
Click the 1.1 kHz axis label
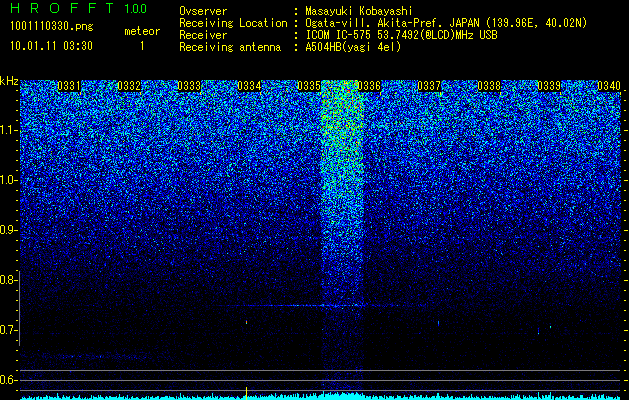(8, 130)
